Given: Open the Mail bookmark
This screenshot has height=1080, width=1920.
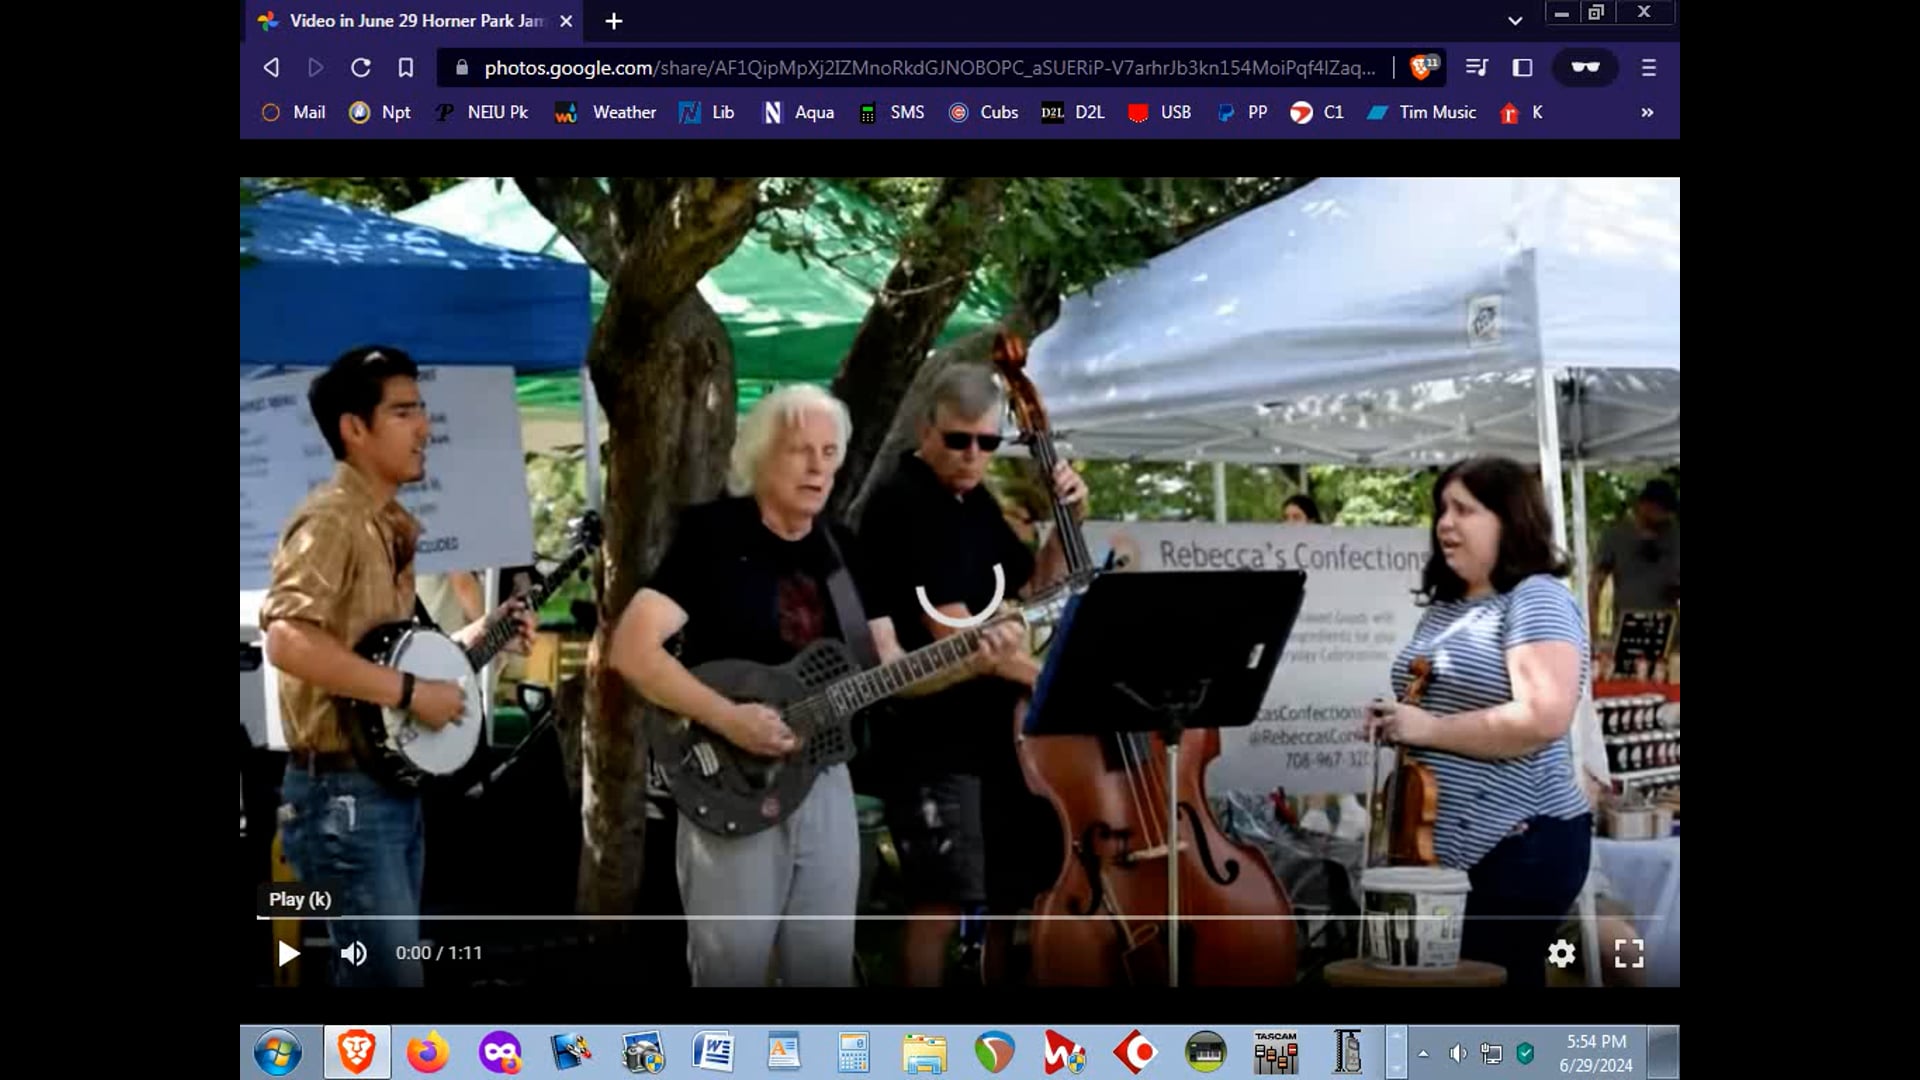Looking at the screenshot, I should point(293,112).
